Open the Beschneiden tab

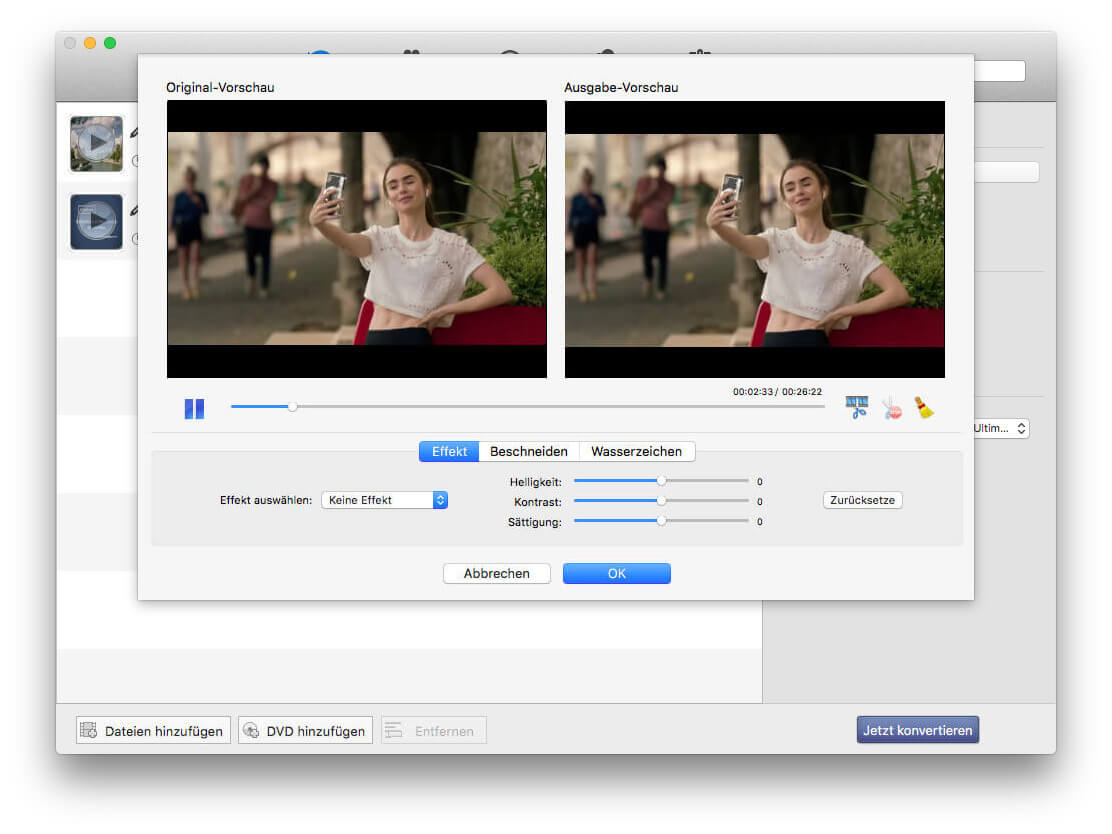point(528,452)
